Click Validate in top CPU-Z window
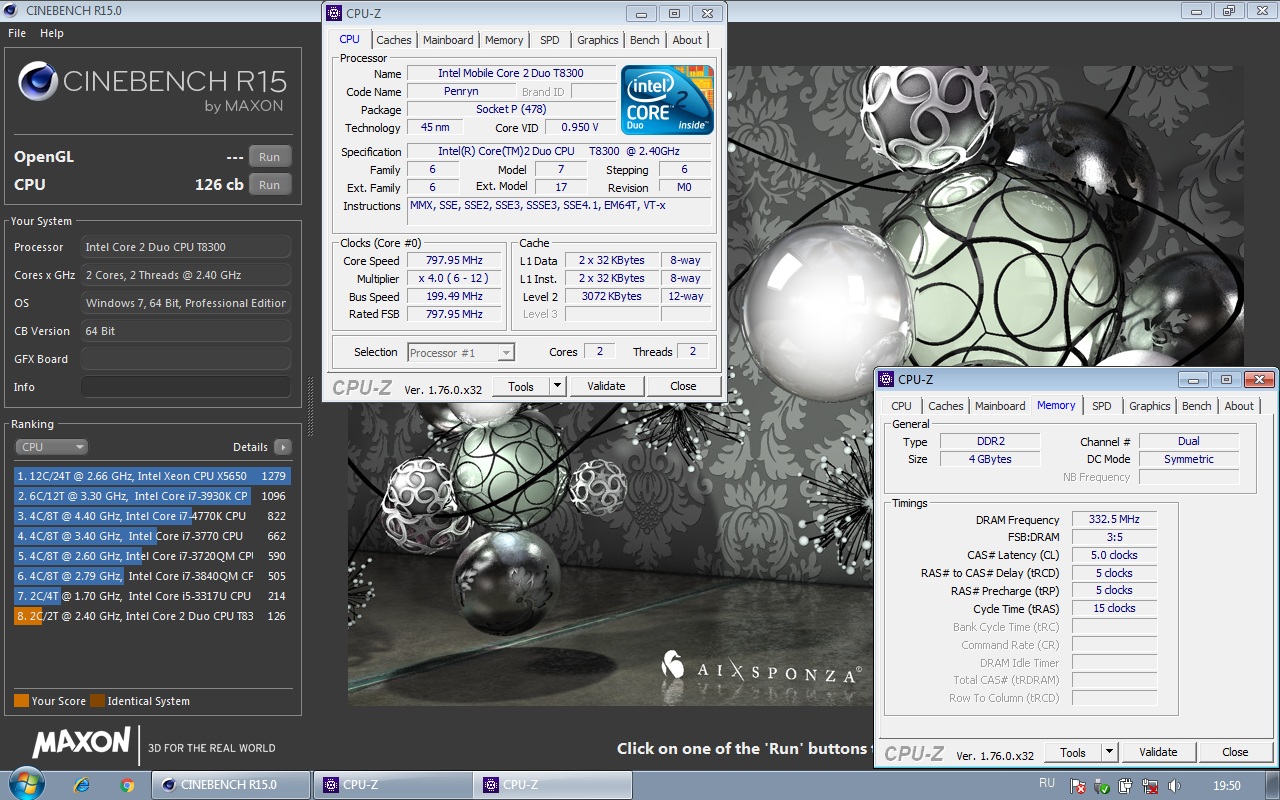Viewport: 1280px width, 800px height. (606, 386)
